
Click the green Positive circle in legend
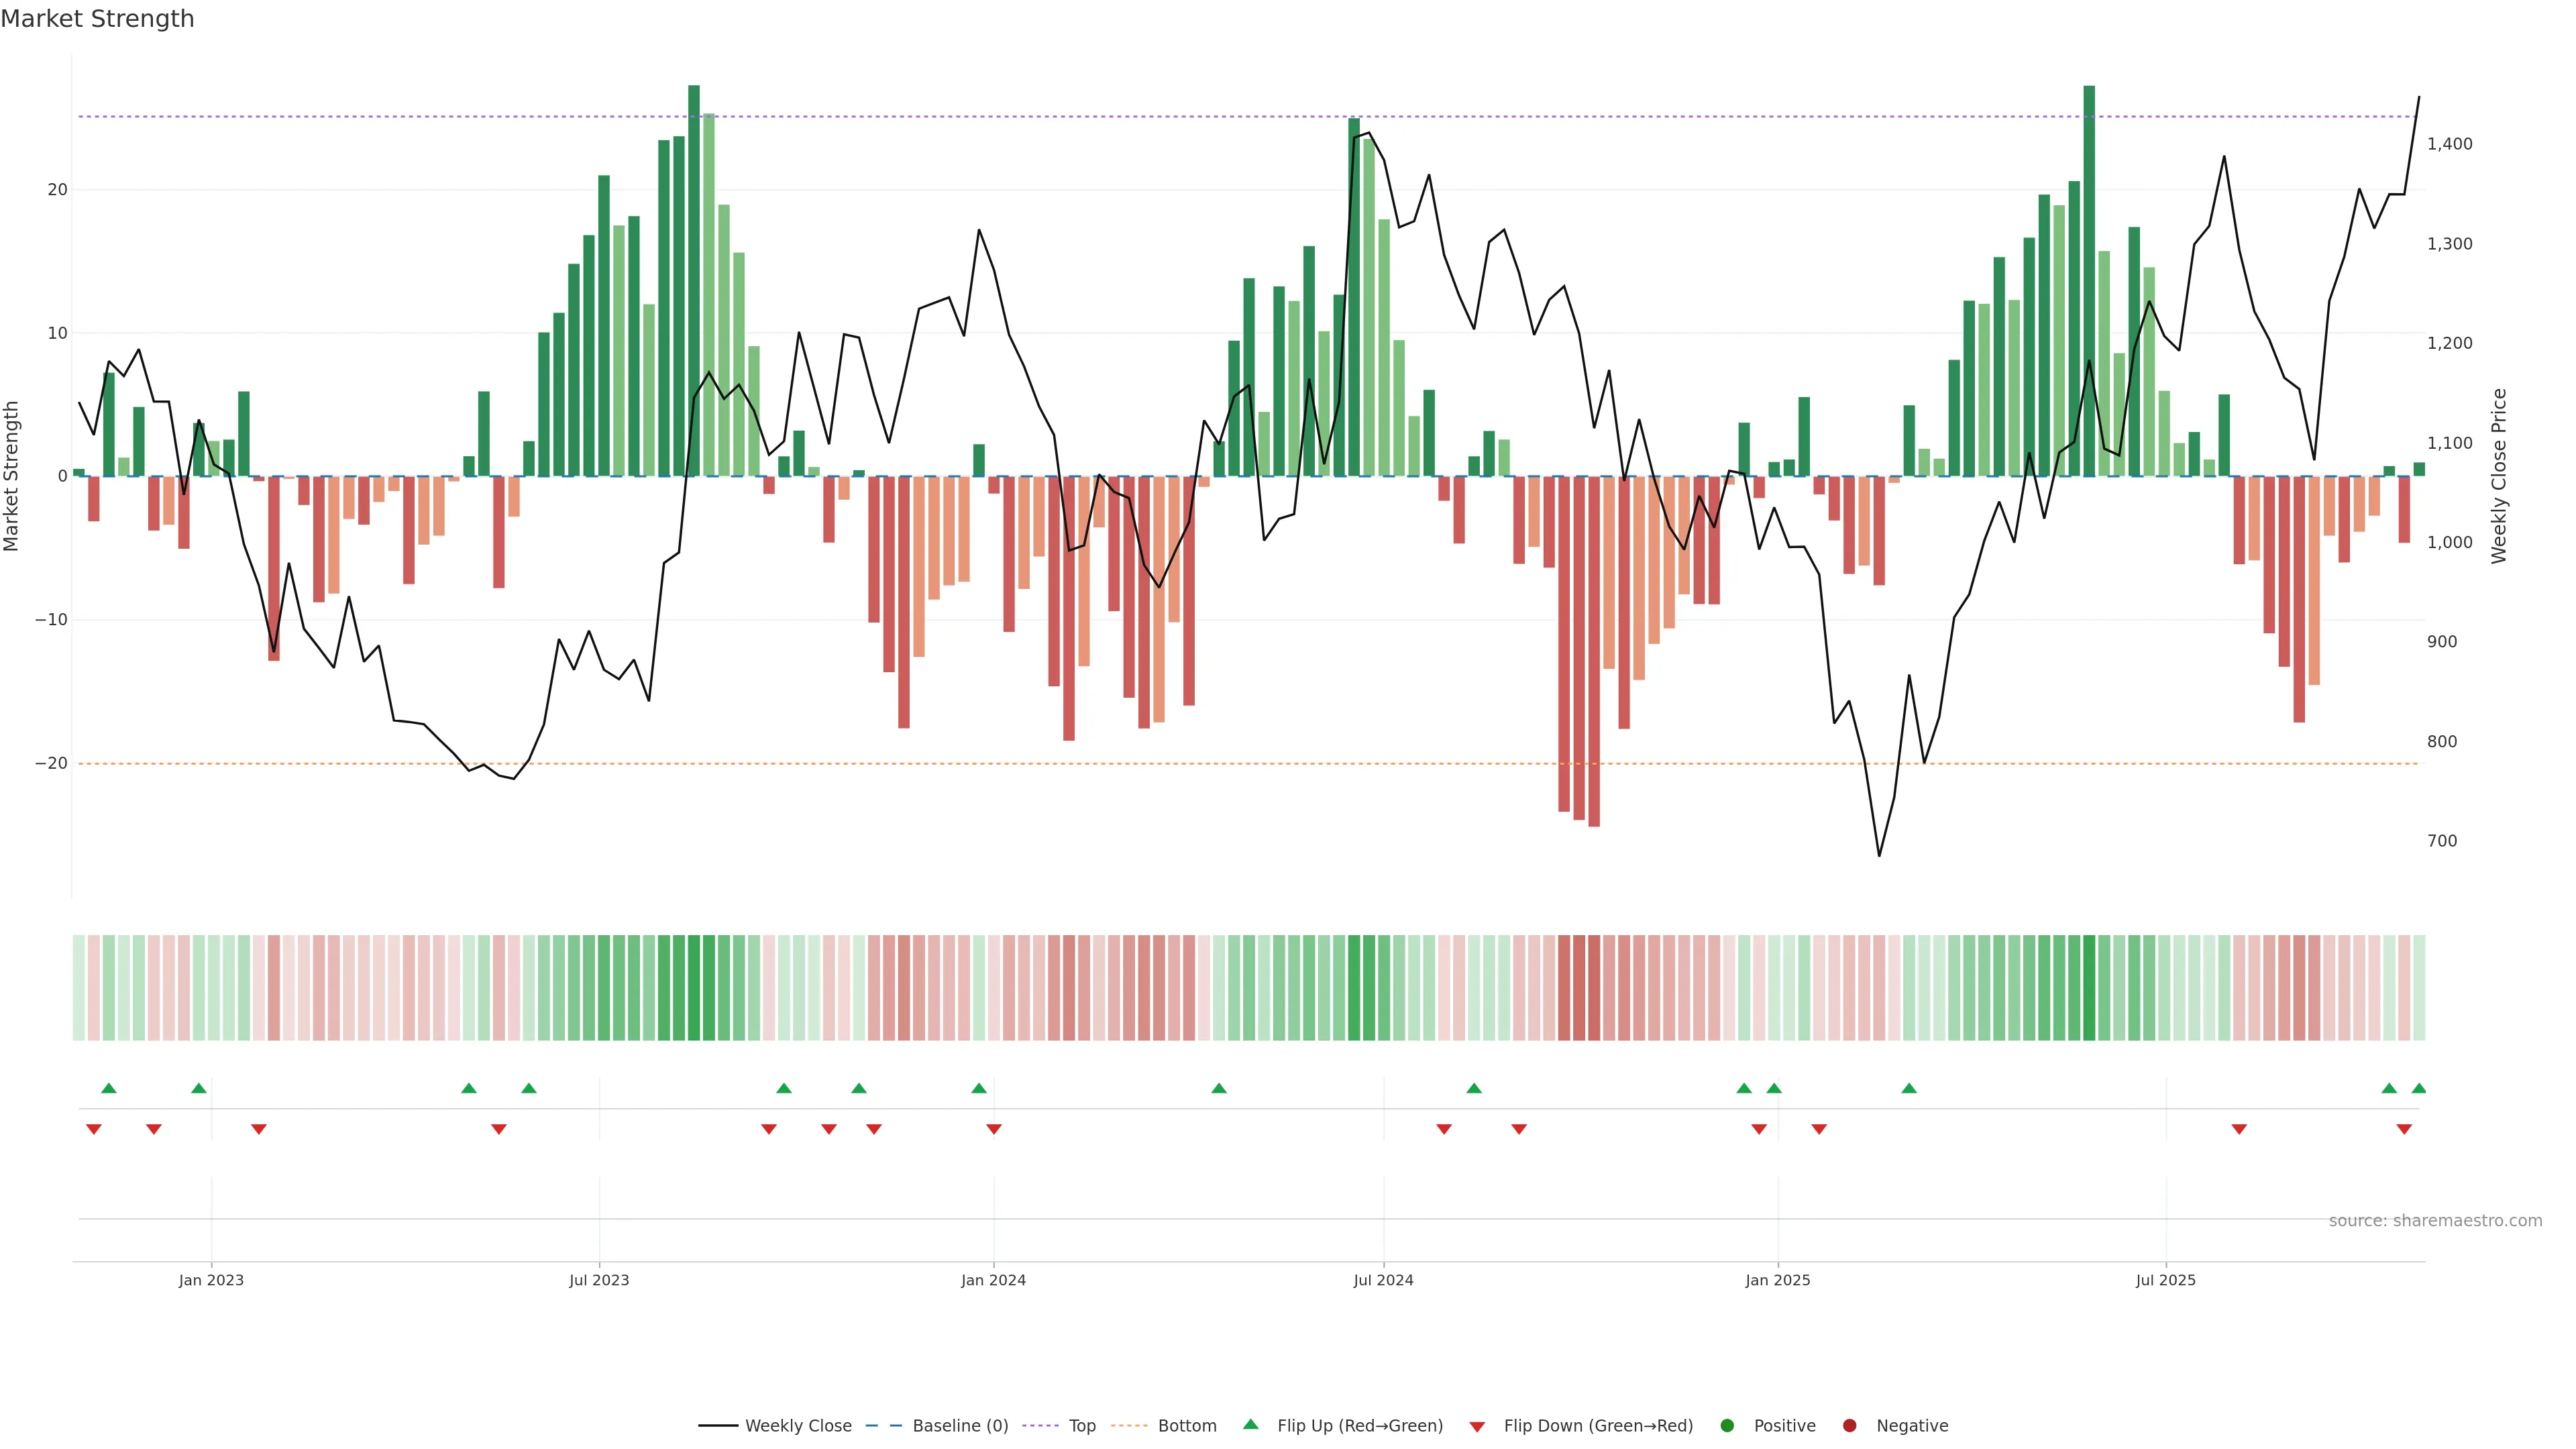click(x=1727, y=1426)
